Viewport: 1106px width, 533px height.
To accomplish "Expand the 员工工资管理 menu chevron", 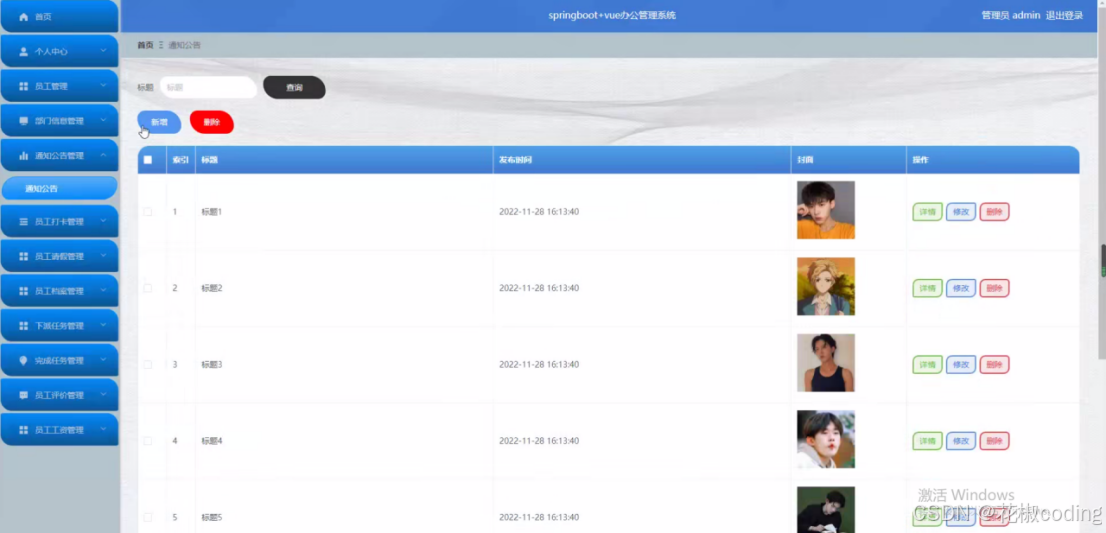I will pyautogui.click(x=103, y=429).
